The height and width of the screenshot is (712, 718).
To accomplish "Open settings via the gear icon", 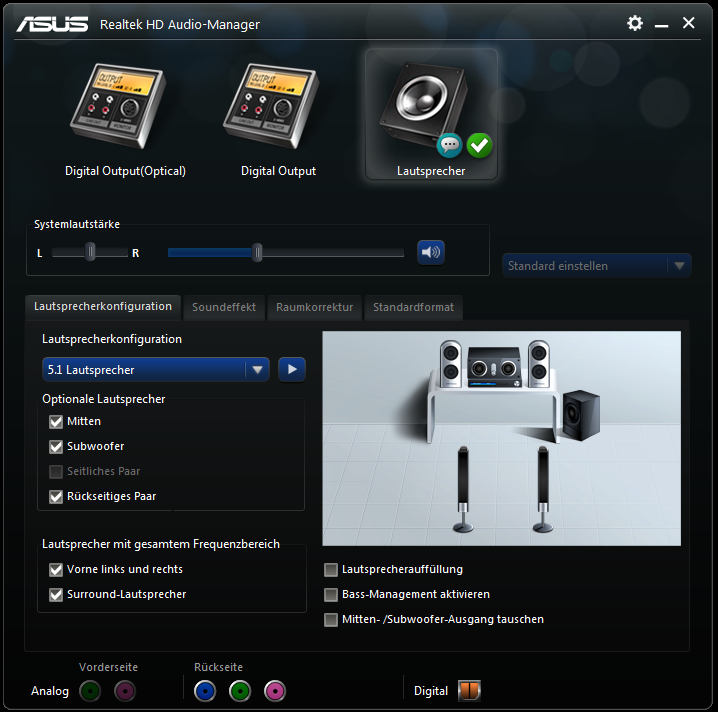I will (635, 23).
